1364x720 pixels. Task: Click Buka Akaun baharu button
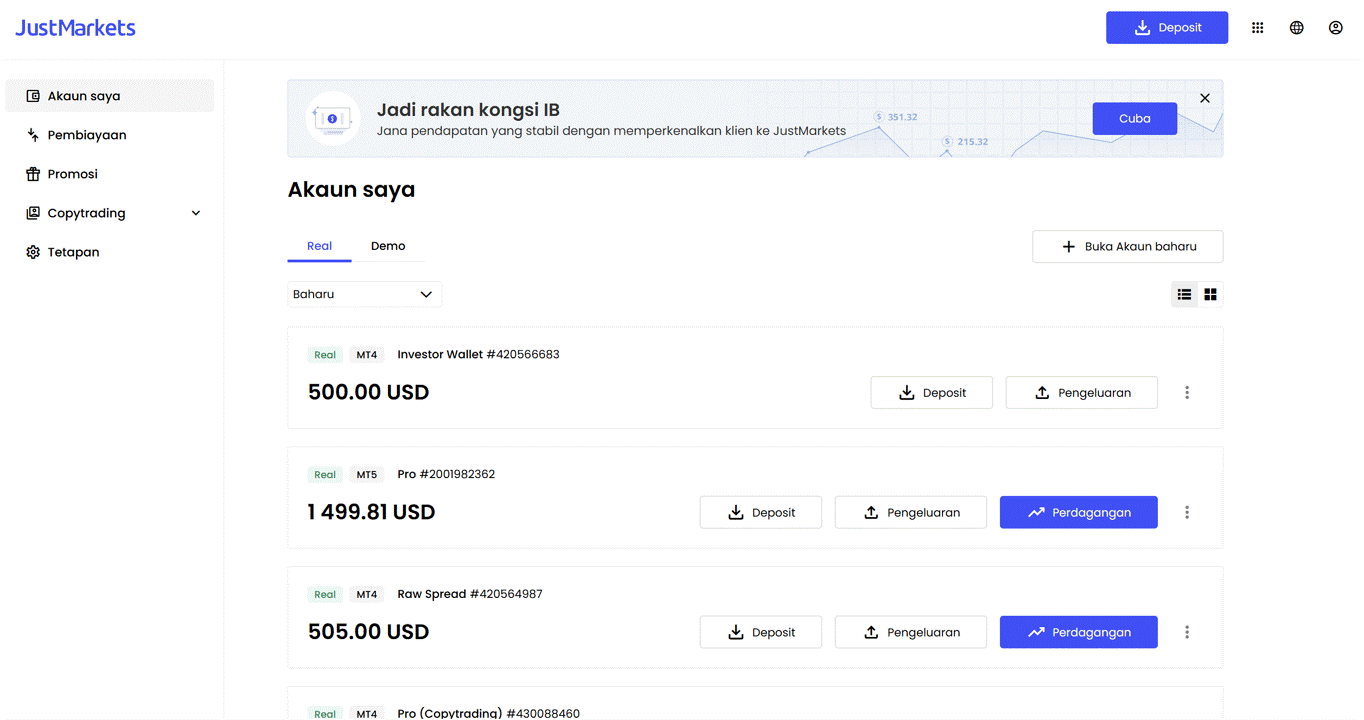point(1128,246)
